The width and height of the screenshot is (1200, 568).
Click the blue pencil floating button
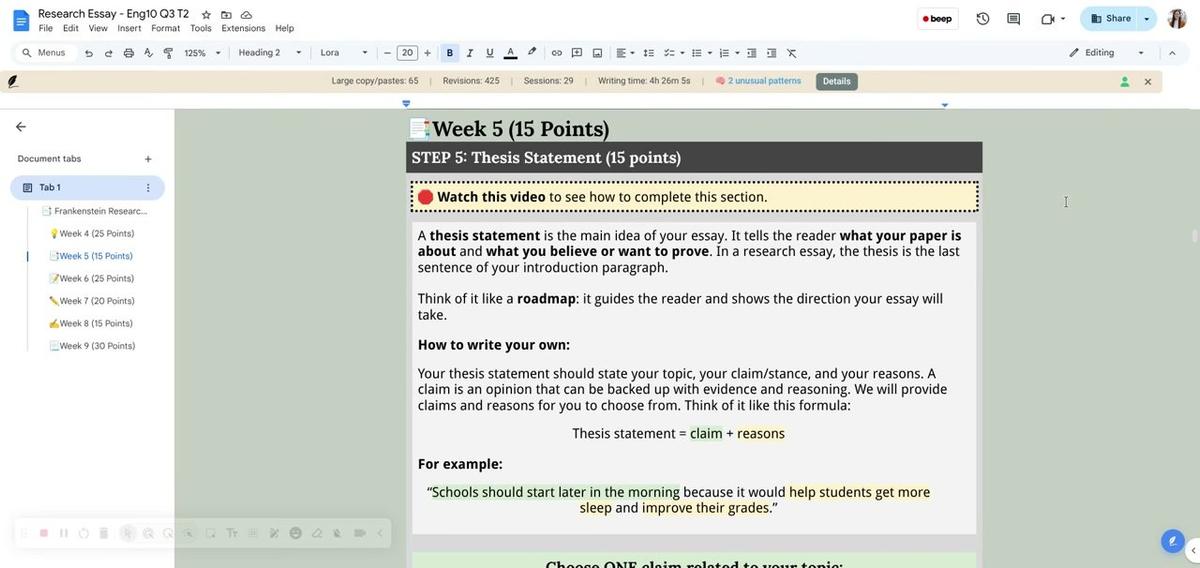(x=1172, y=541)
